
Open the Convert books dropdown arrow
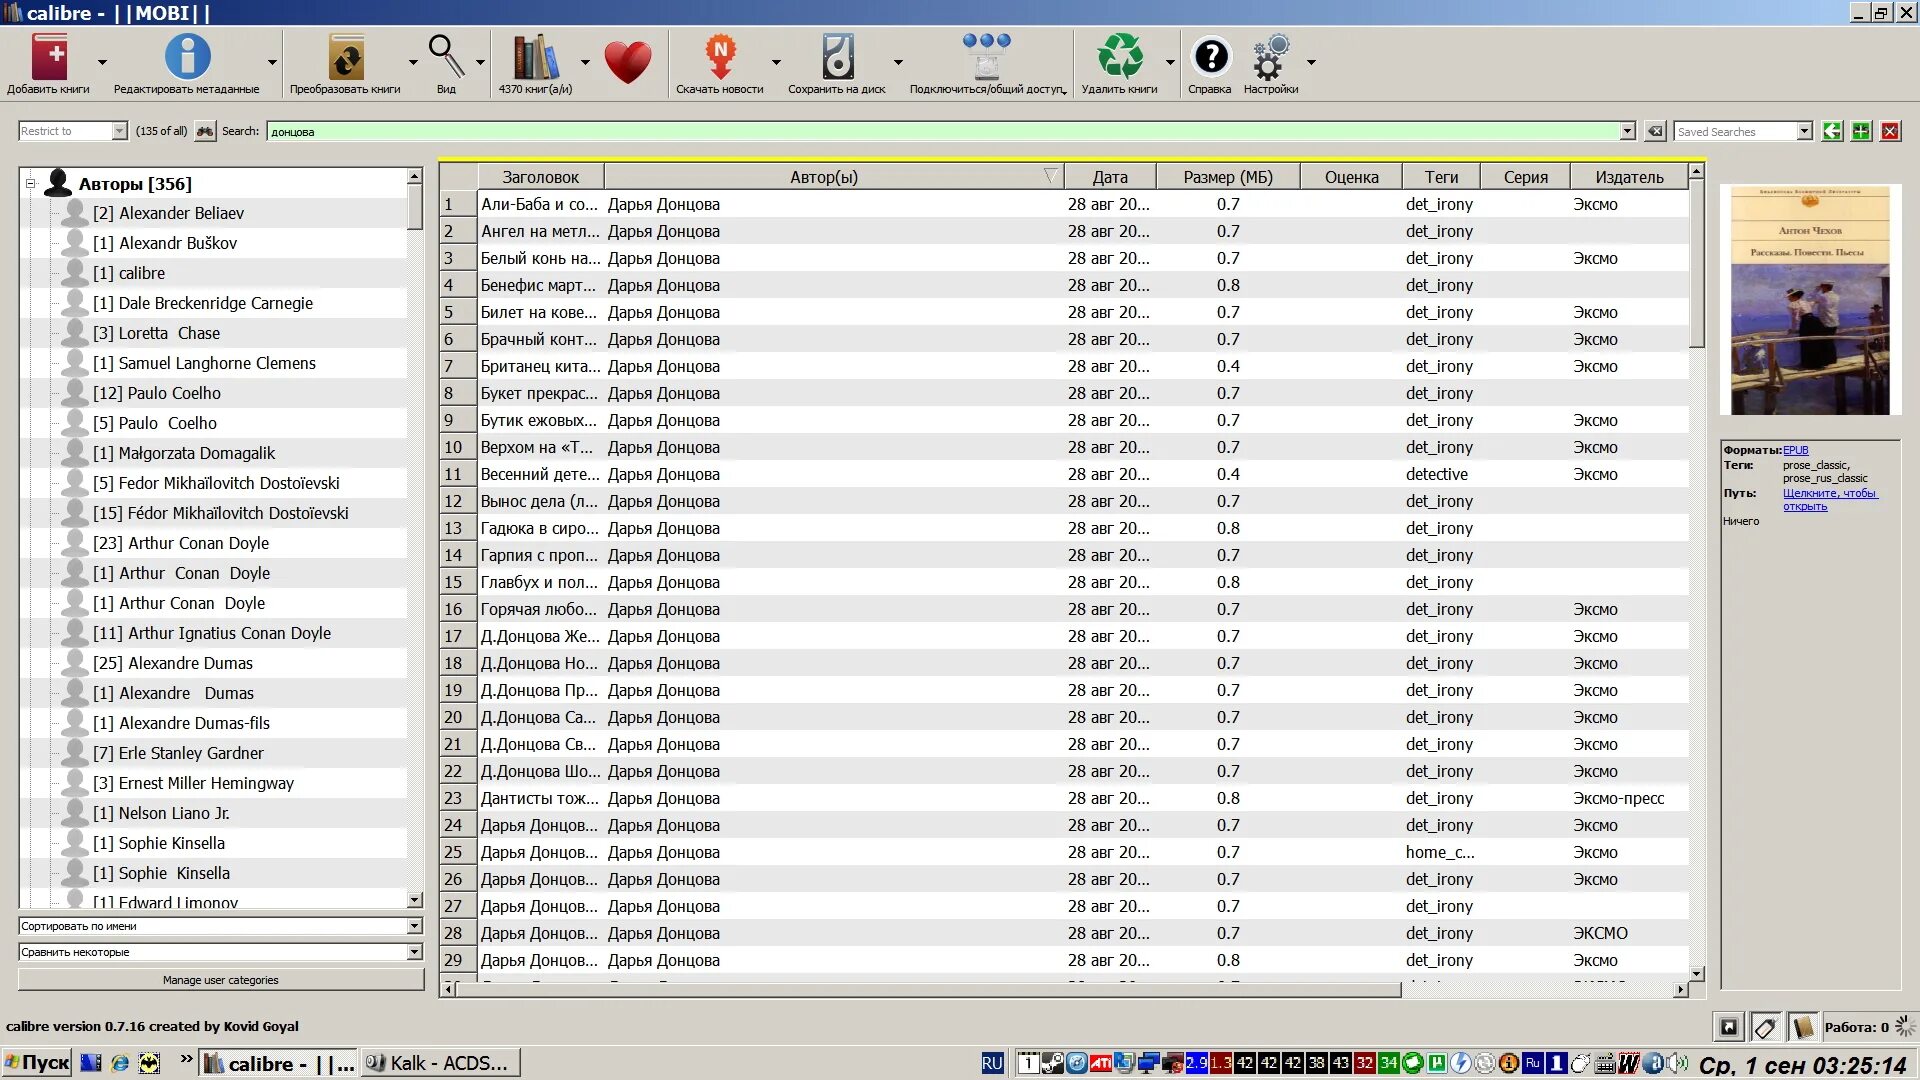tap(413, 62)
